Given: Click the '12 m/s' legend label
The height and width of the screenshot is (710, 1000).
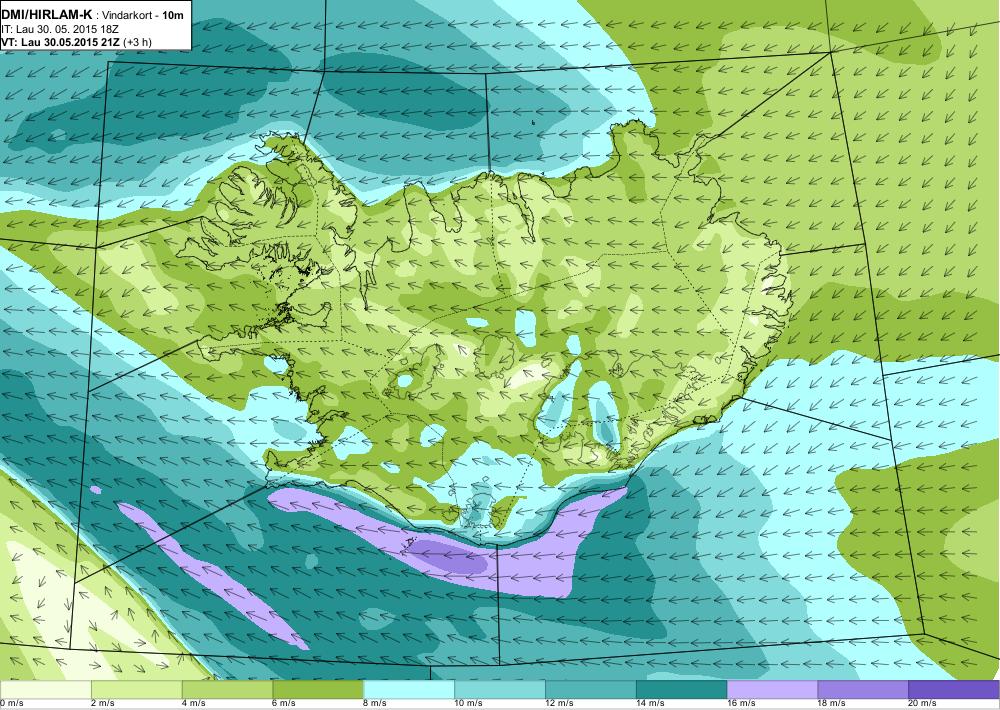Looking at the screenshot, I should (559, 704).
